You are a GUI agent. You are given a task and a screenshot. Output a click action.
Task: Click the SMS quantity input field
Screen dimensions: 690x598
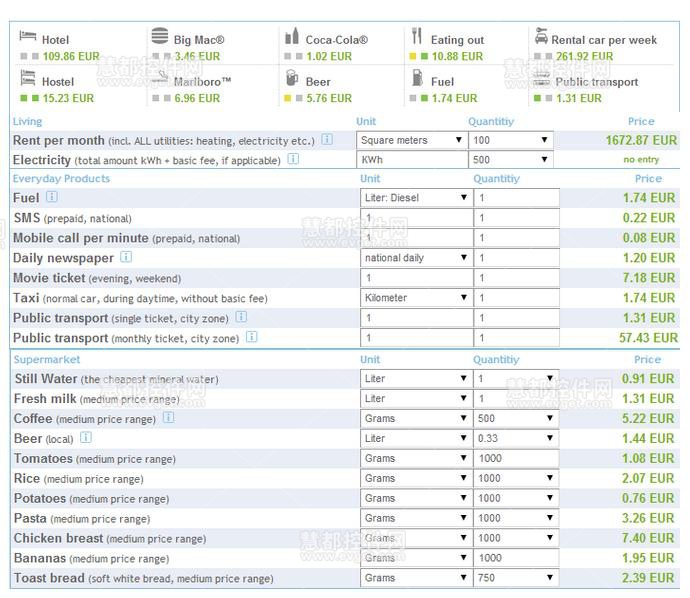(x=516, y=218)
